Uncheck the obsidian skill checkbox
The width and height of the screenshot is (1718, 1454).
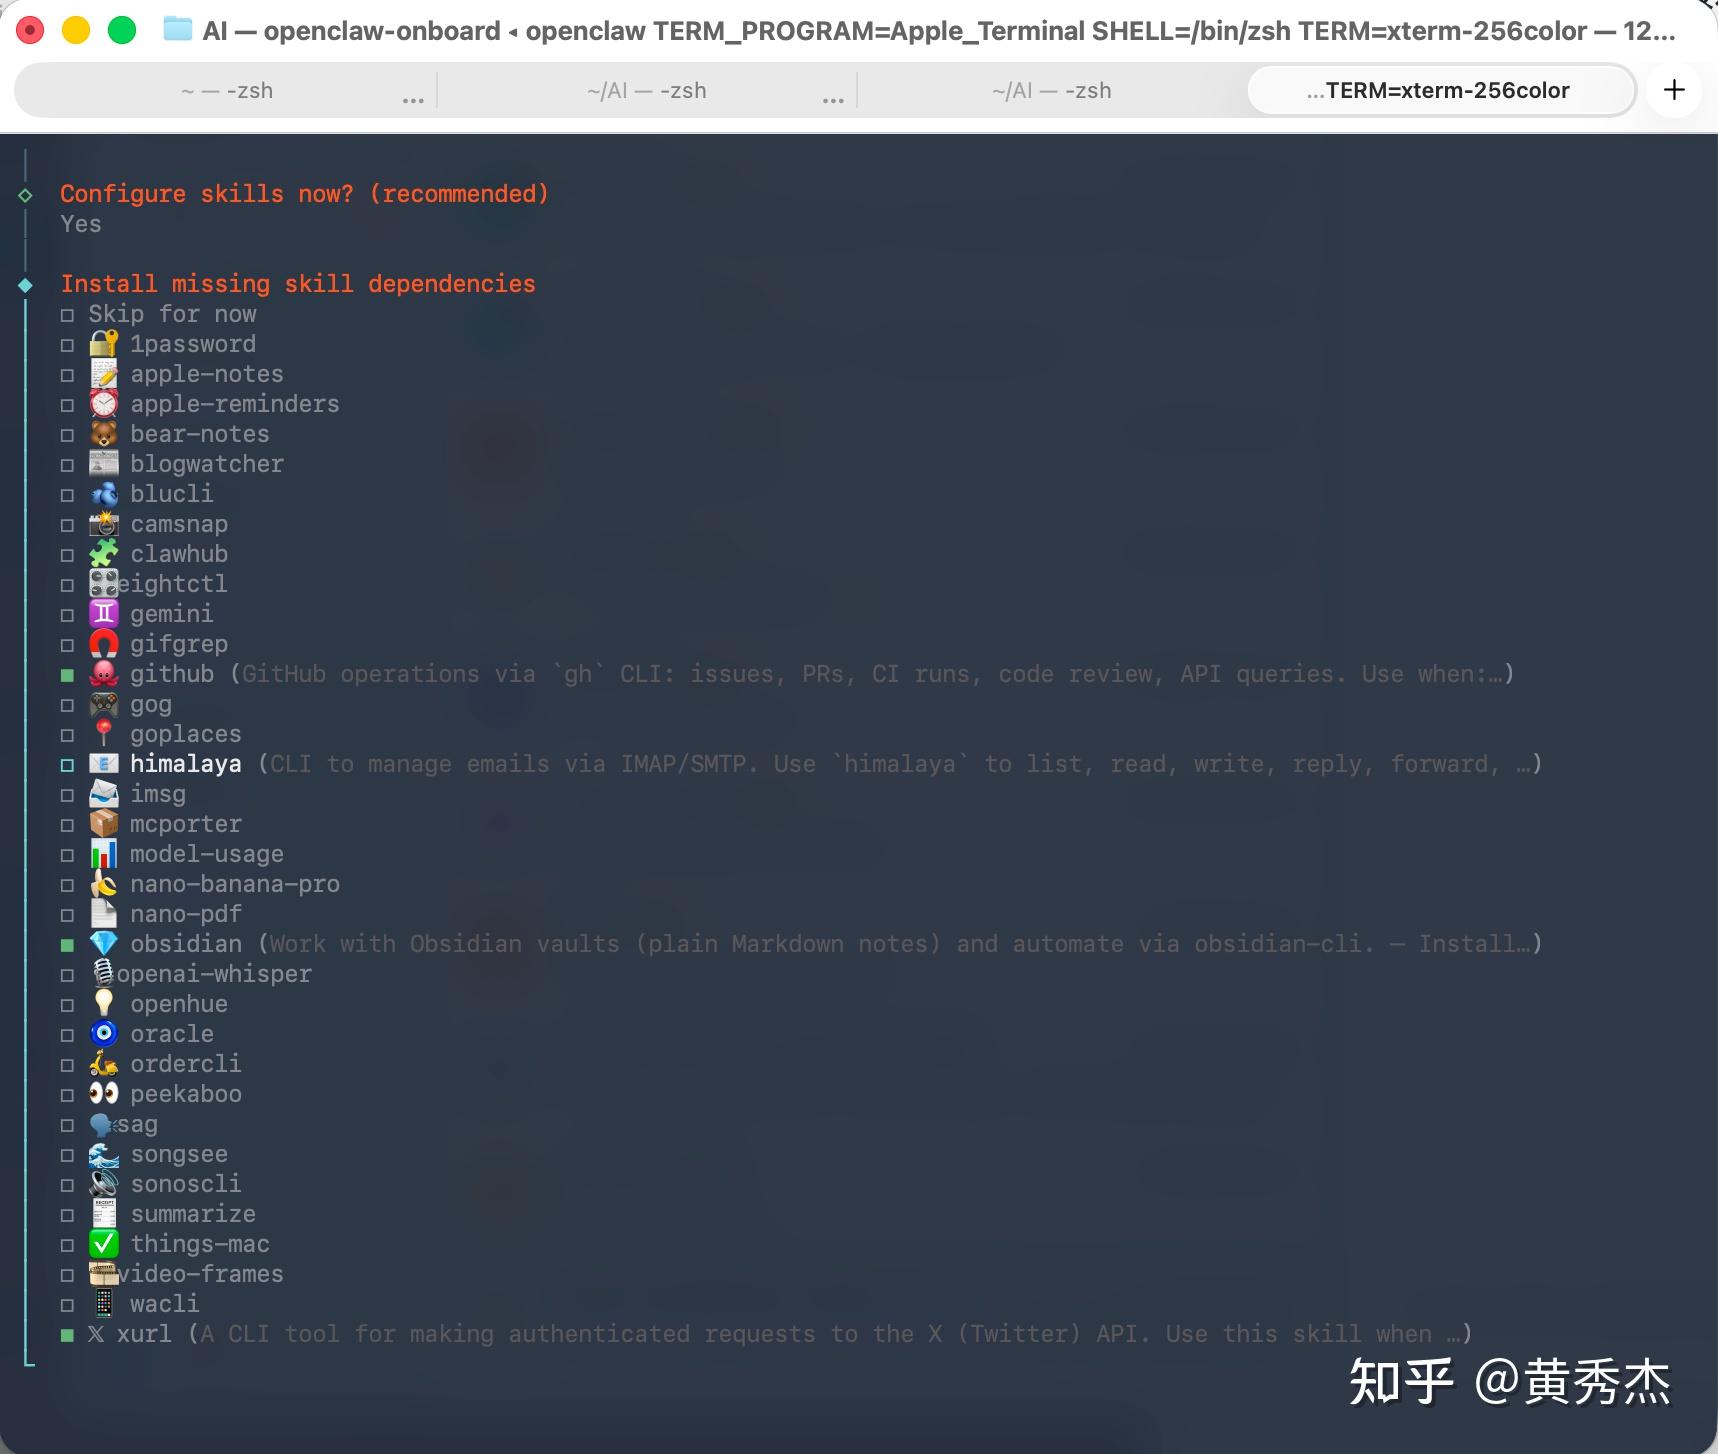tap(67, 945)
